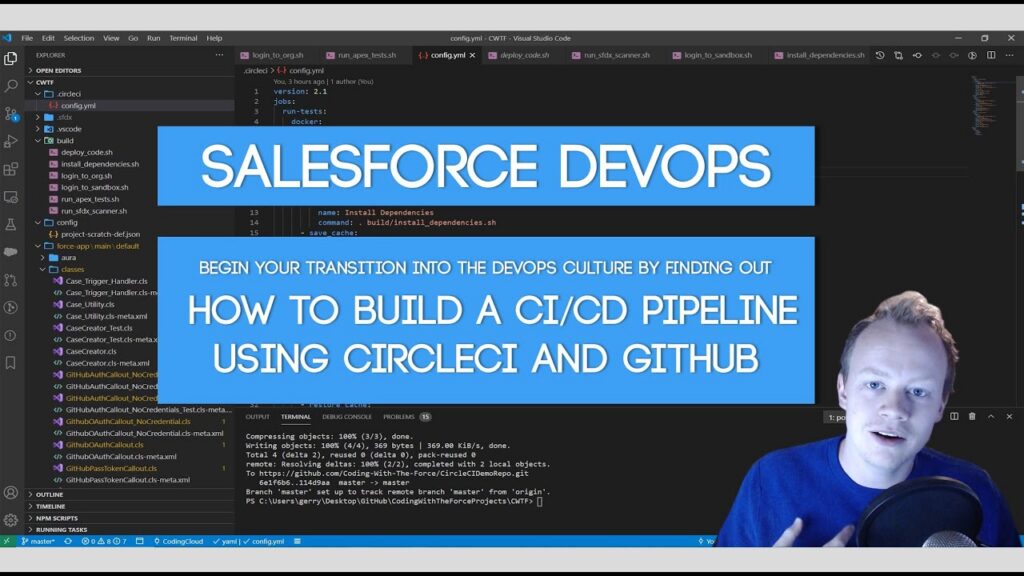Image resolution: width=1024 pixels, height=576 pixels.
Task: Open the Testing flask icon view
Action: [10, 225]
